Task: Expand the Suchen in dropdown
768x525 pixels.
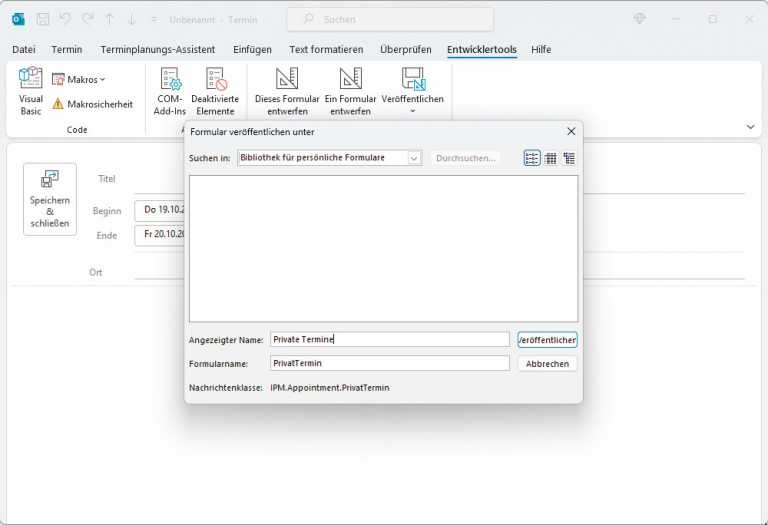Action: [x=414, y=158]
